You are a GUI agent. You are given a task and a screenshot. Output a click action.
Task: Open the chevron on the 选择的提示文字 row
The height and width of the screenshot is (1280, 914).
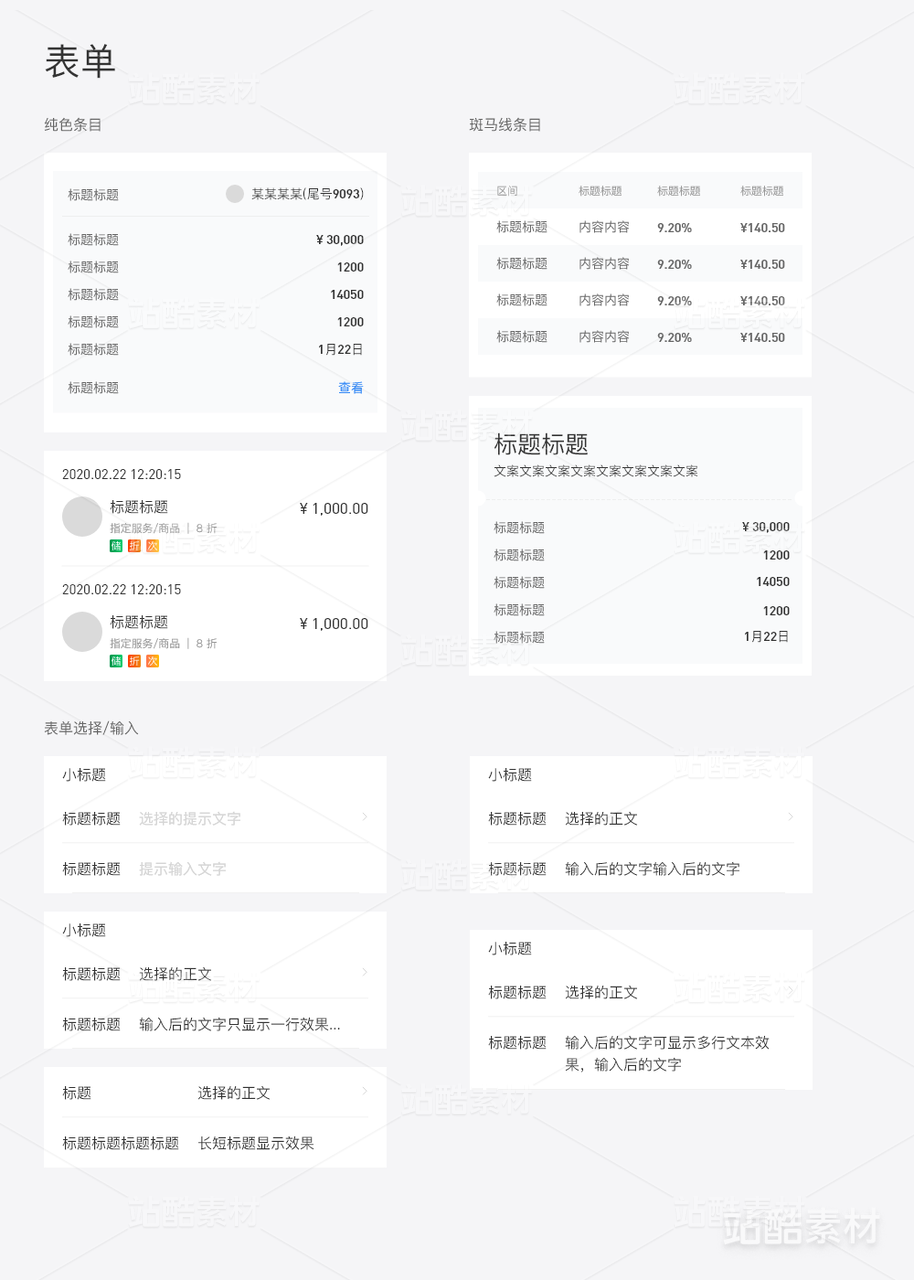(x=364, y=817)
